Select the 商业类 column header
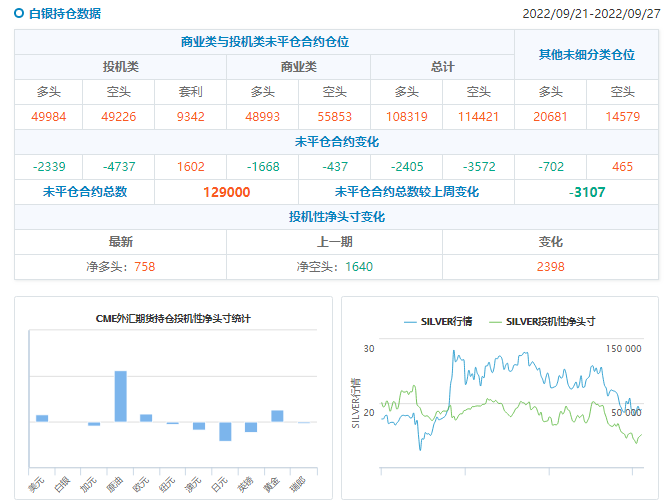Viewport: 671px width, 501px height. [298, 67]
